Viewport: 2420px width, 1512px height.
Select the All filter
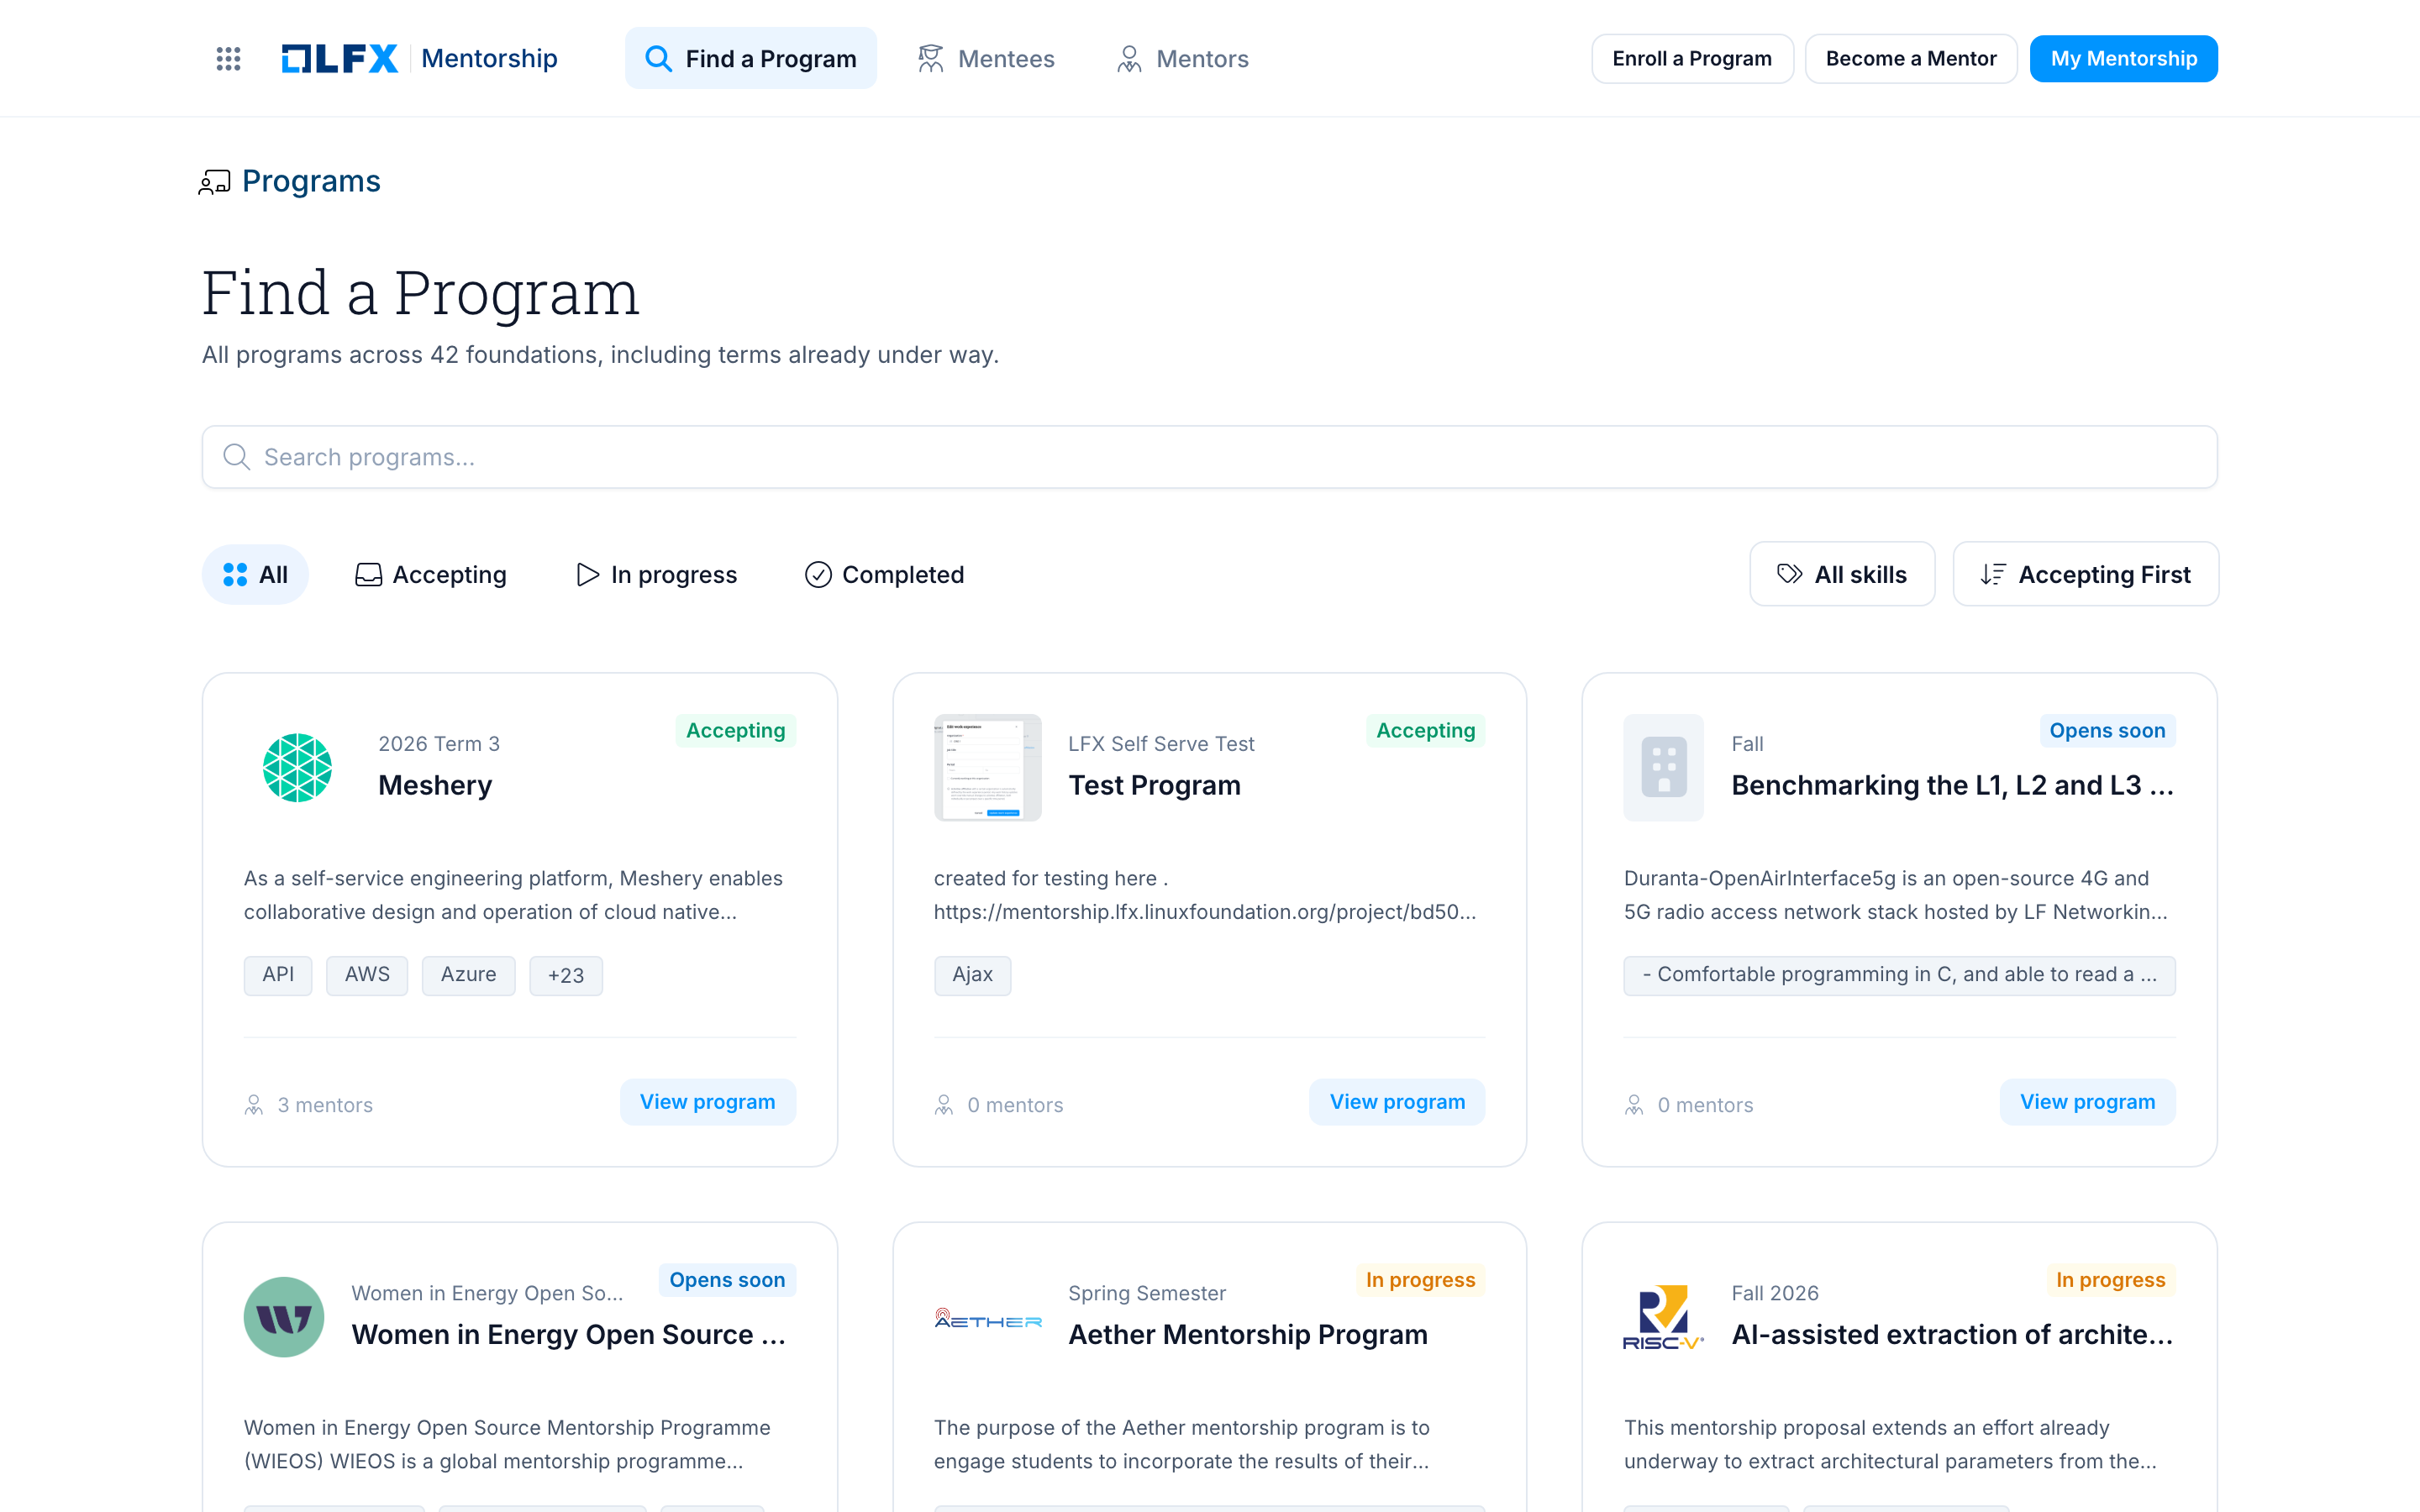tap(255, 574)
